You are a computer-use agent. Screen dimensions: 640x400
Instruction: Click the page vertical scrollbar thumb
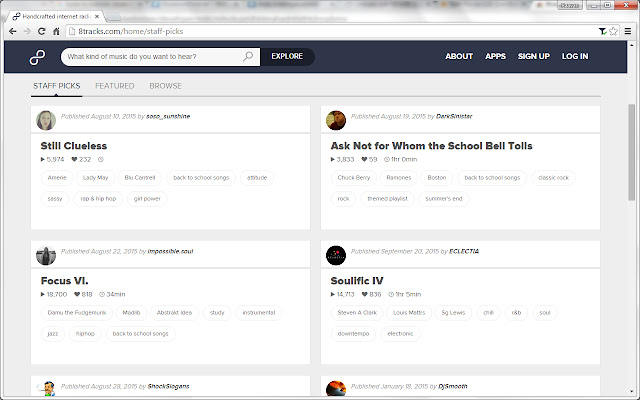631,152
